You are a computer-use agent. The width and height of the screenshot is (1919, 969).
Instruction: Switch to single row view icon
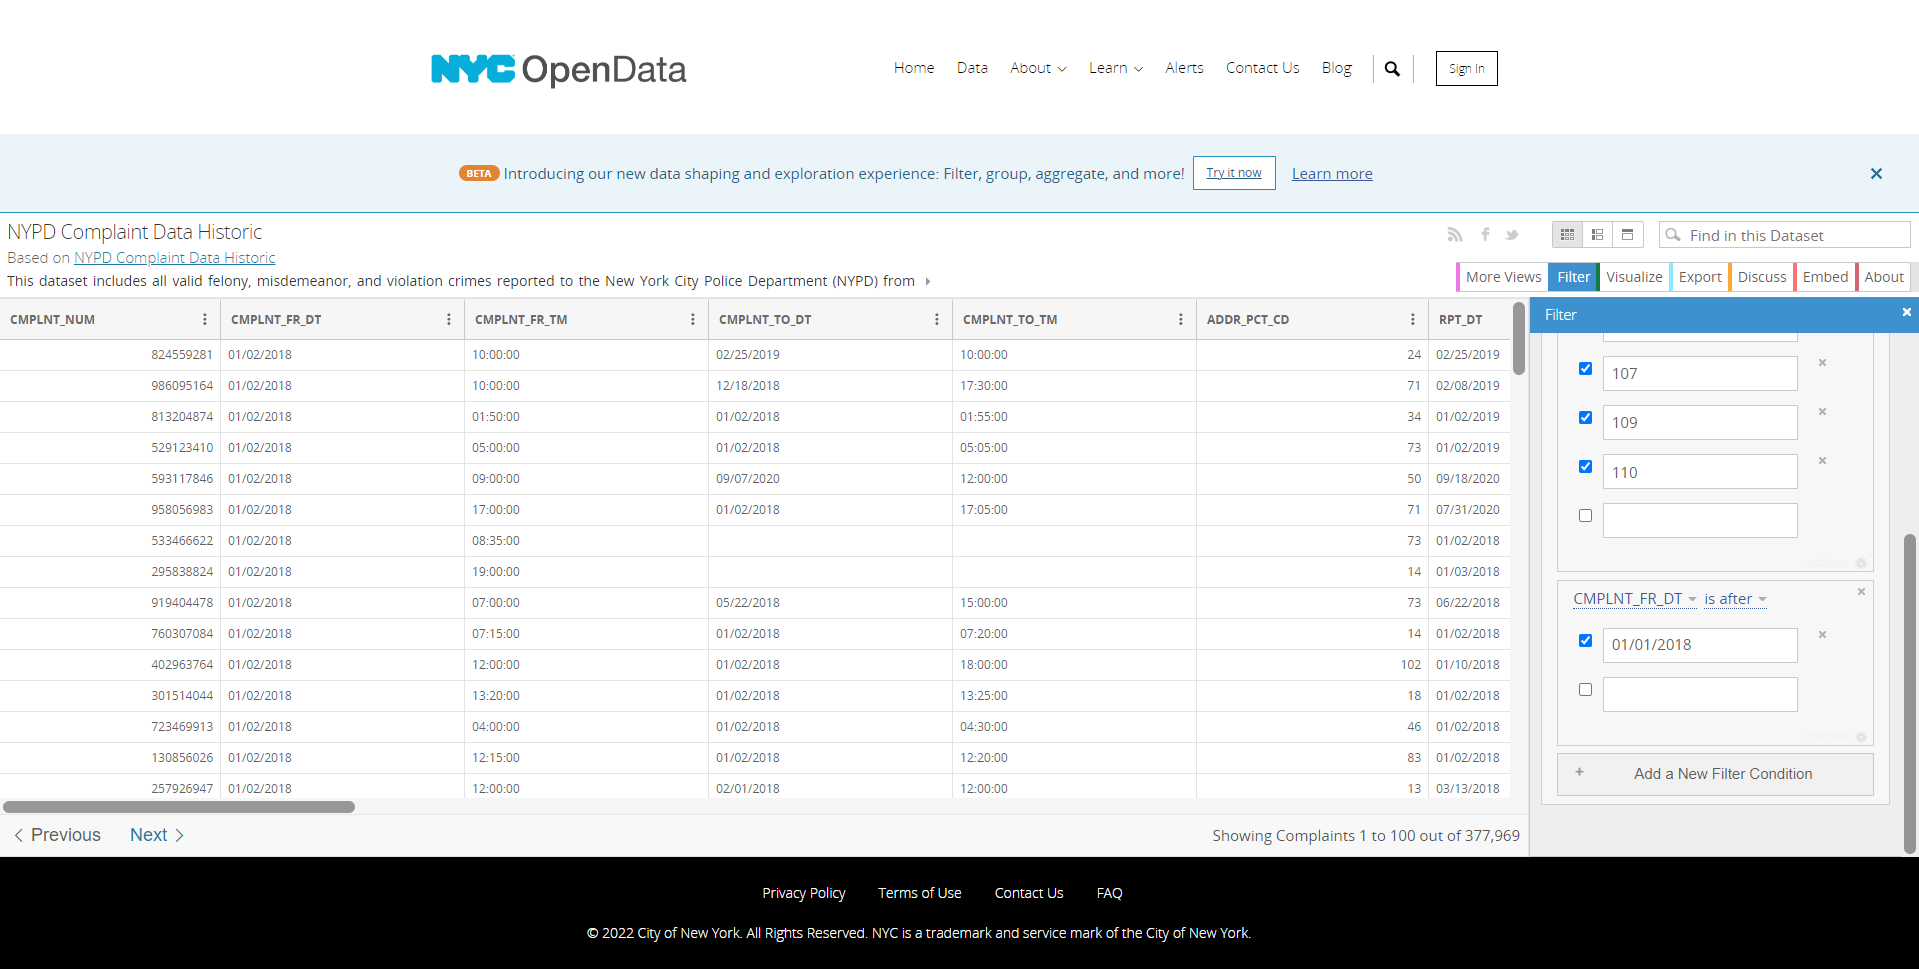pyautogui.click(x=1627, y=235)
